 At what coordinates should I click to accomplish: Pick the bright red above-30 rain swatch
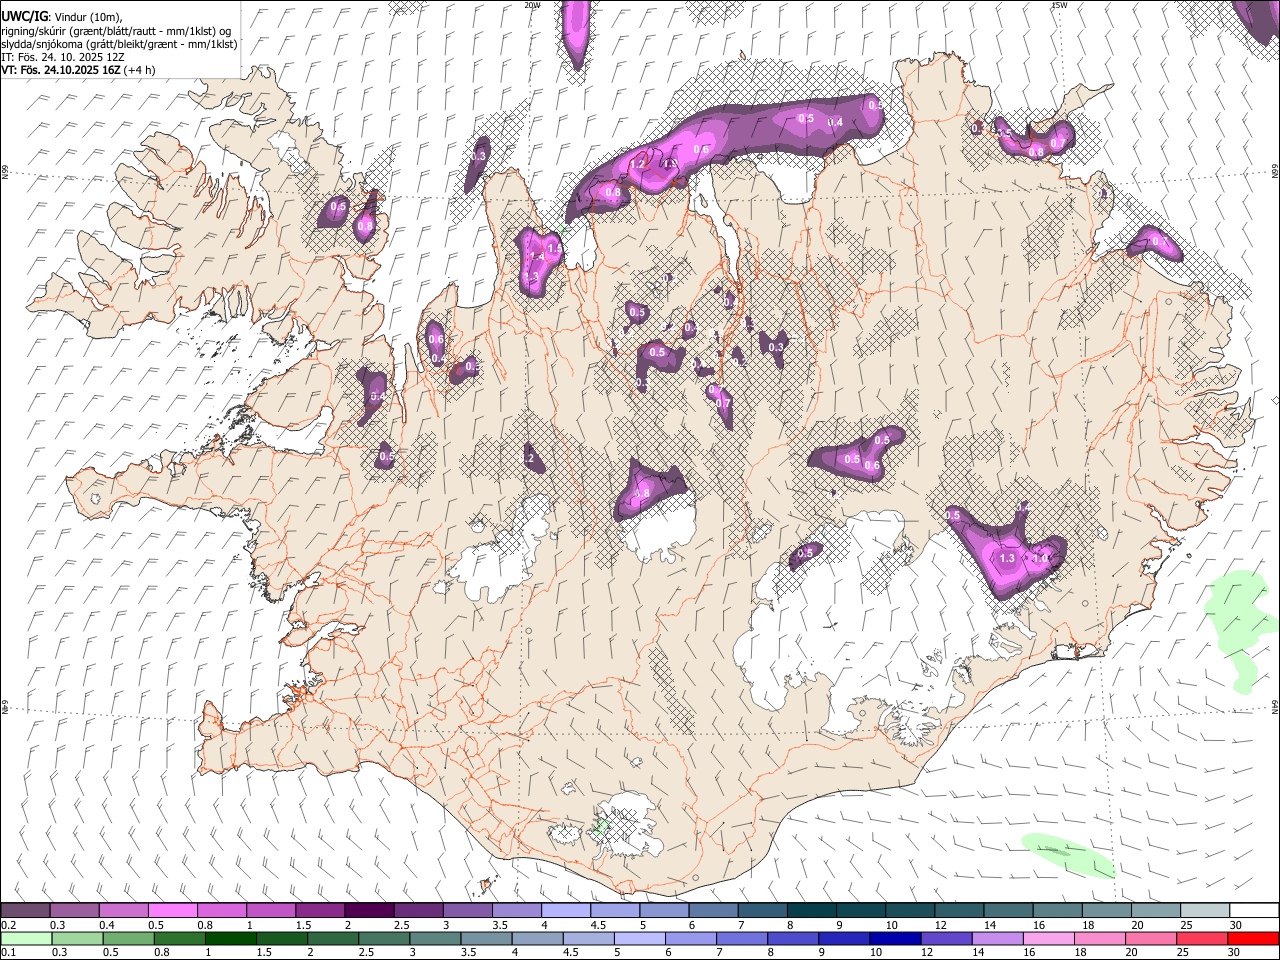[x=1253, y=938]
